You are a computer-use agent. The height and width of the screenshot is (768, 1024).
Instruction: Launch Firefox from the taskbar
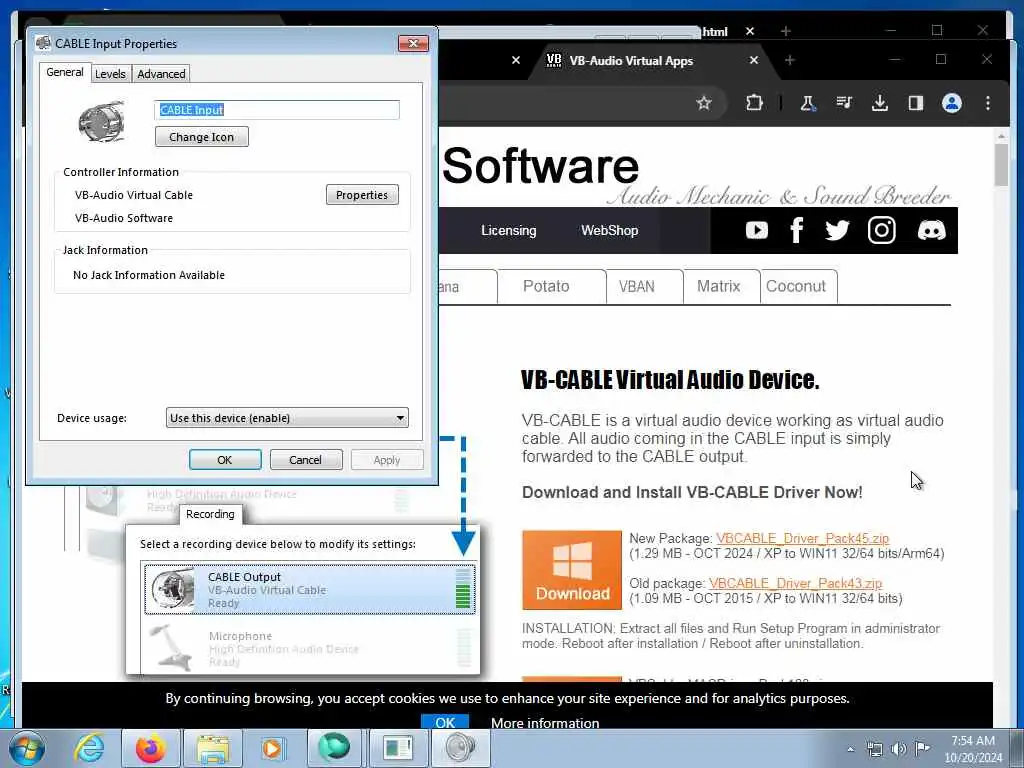pos(150,748)
